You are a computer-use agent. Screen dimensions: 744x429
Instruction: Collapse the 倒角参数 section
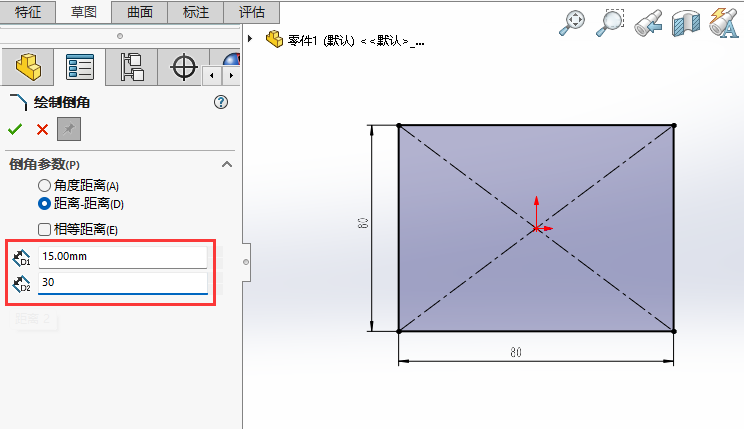[x=227, y=164]
